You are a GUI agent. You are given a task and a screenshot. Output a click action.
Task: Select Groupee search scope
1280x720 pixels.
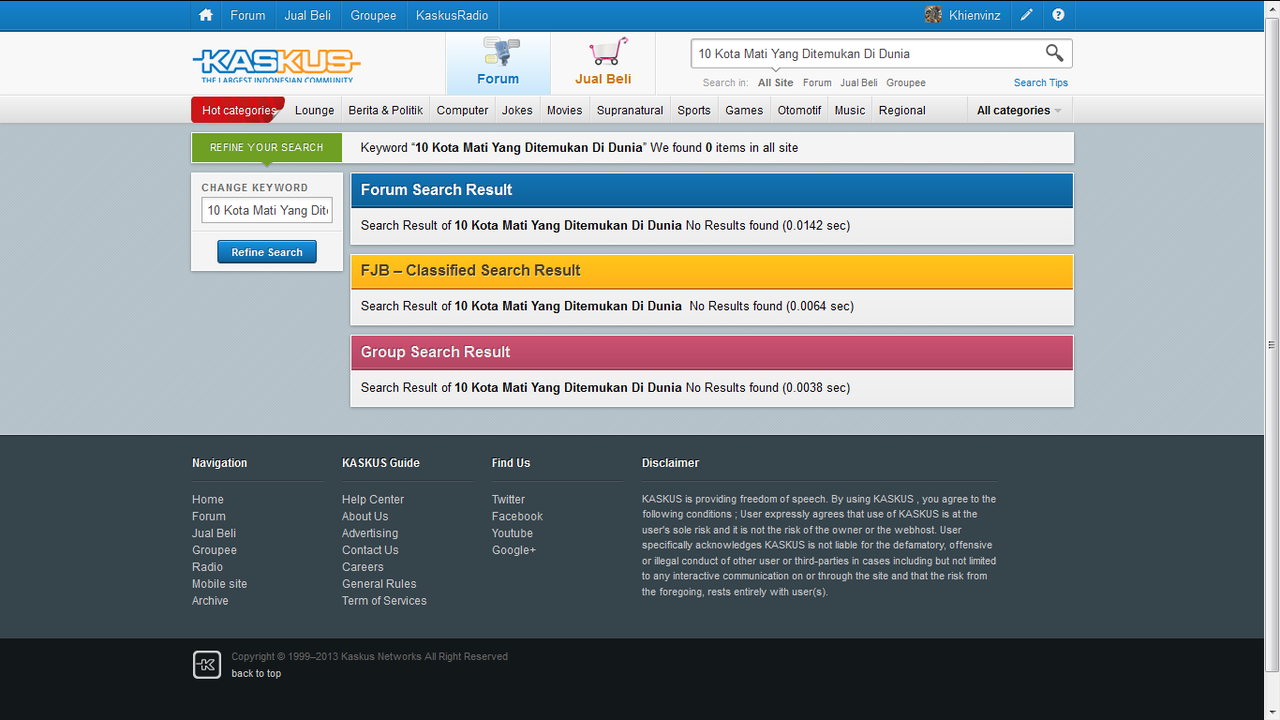(906, 83)
